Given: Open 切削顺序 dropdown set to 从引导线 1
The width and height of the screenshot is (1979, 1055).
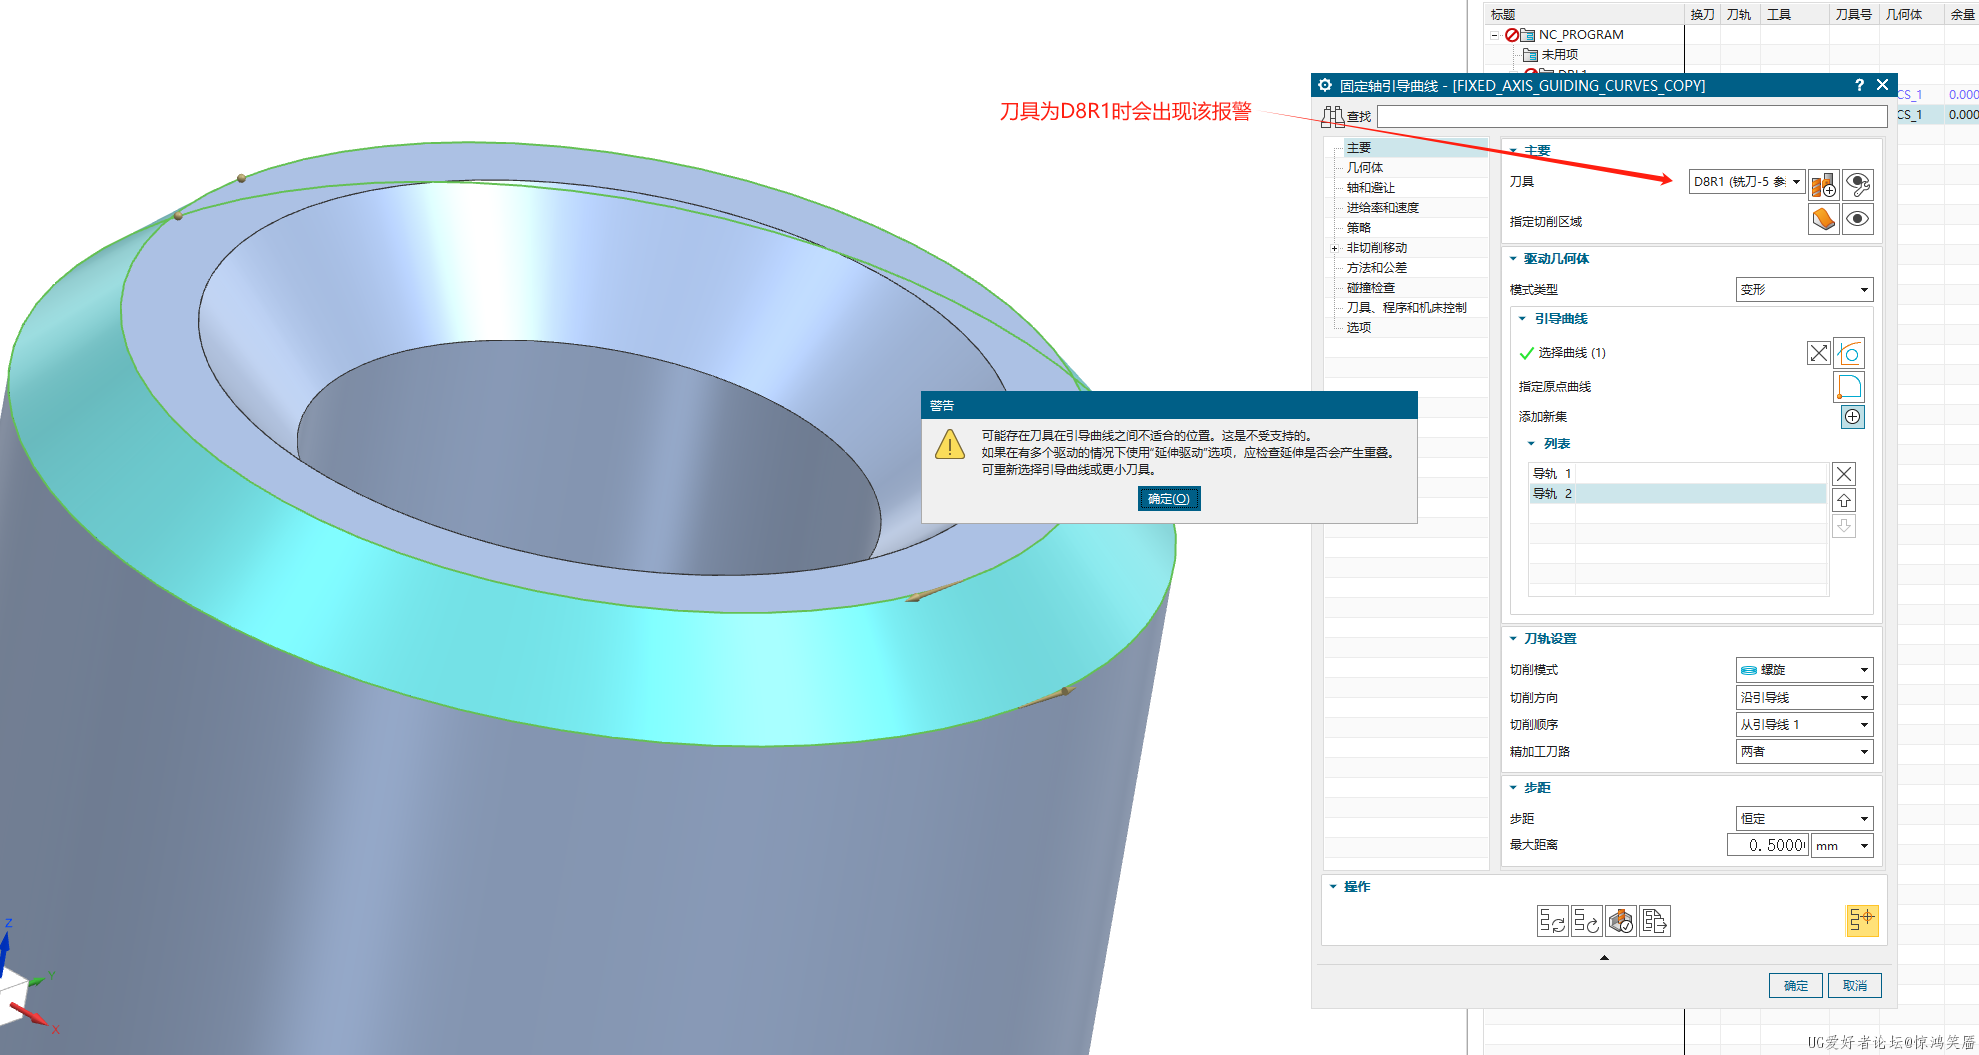Looking at the screenshot, I should tap(1804, 725).
